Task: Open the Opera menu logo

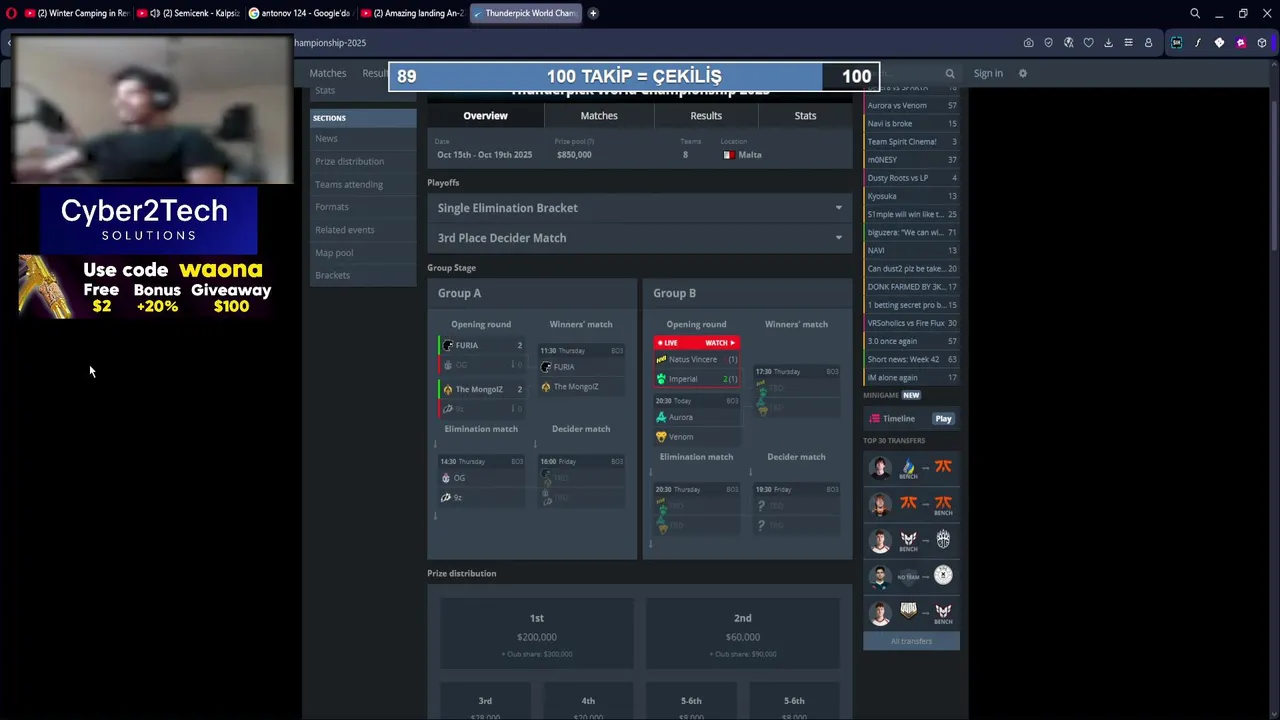Action: (x=11, y=13)
